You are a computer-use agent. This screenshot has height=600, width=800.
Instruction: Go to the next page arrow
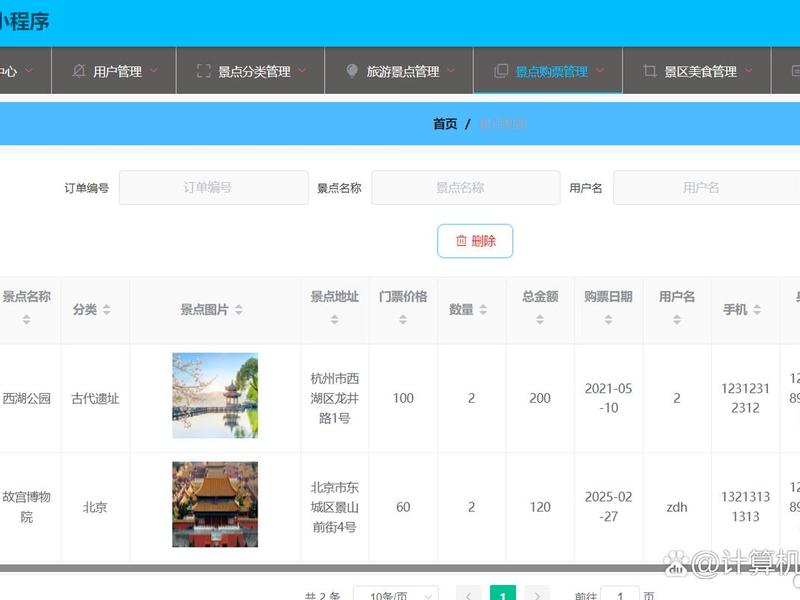537,594
